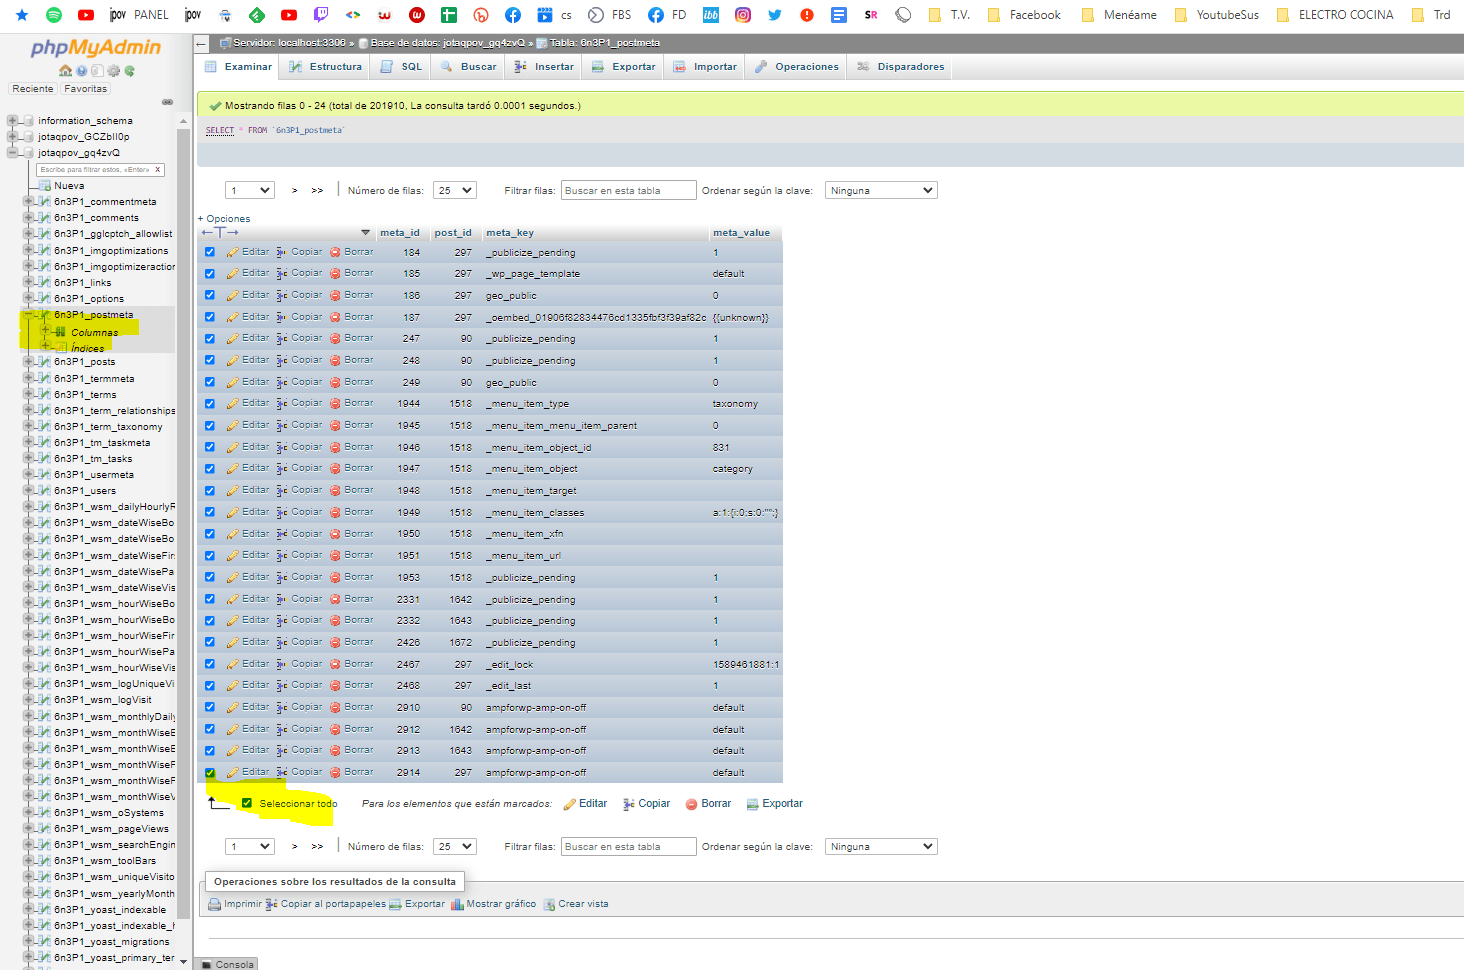This screenshot has width=1464, height=970.
Task: Open navigation panel settings gear icon
Action: [x=113, y=71]
